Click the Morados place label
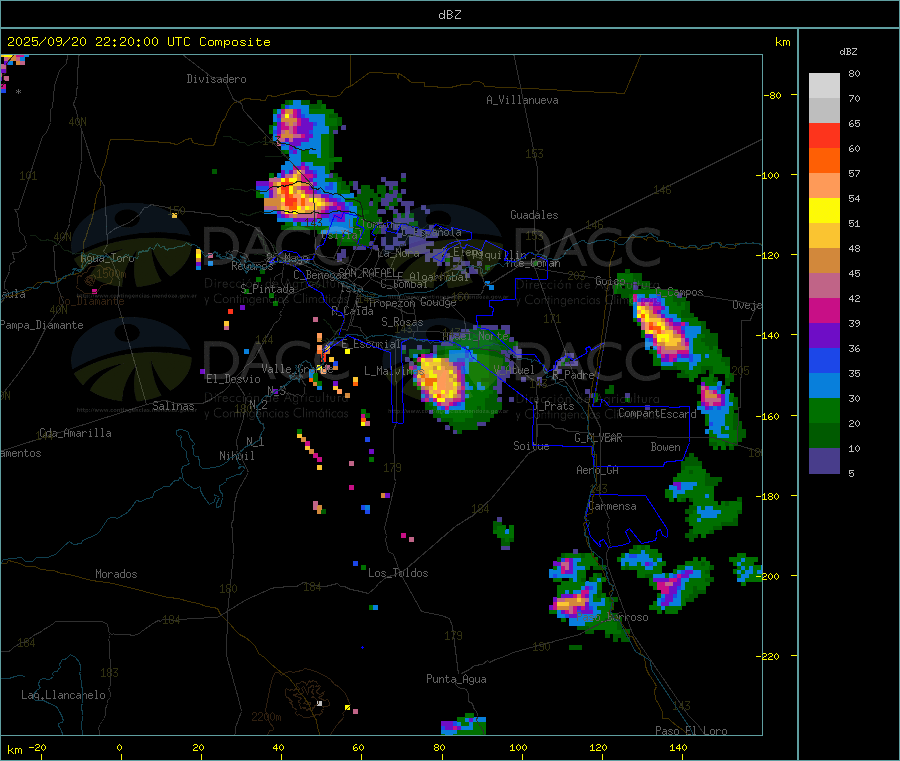Image resolution: width=900 pixels, height=761 pixels. click(x=117, y=574)
